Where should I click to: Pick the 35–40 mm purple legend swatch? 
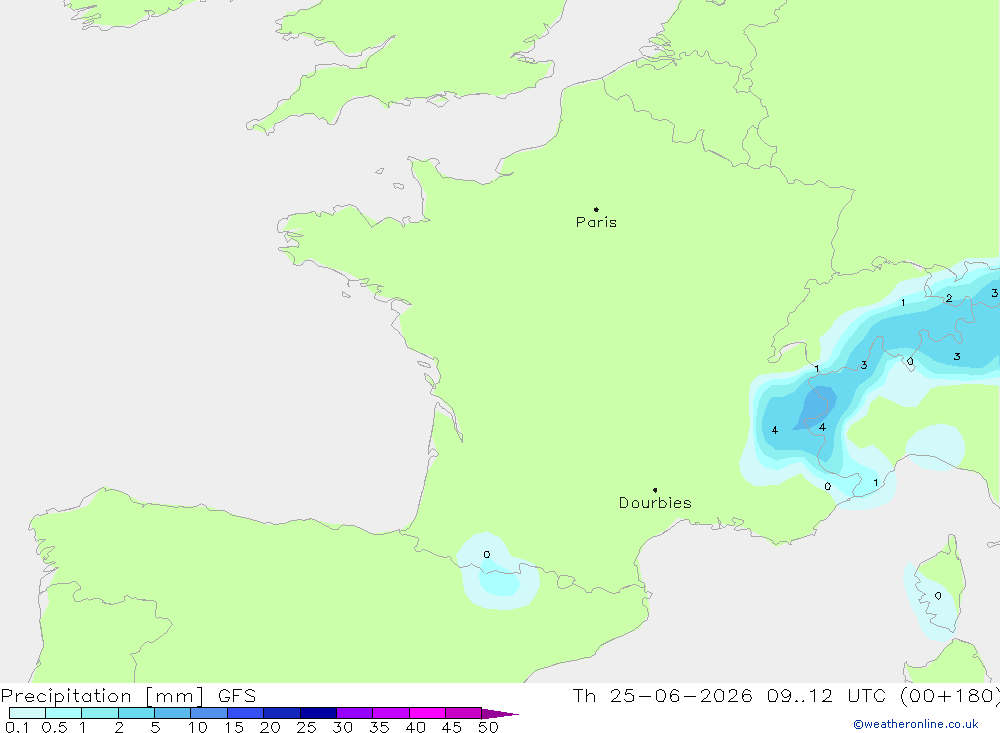pos(390,713)
